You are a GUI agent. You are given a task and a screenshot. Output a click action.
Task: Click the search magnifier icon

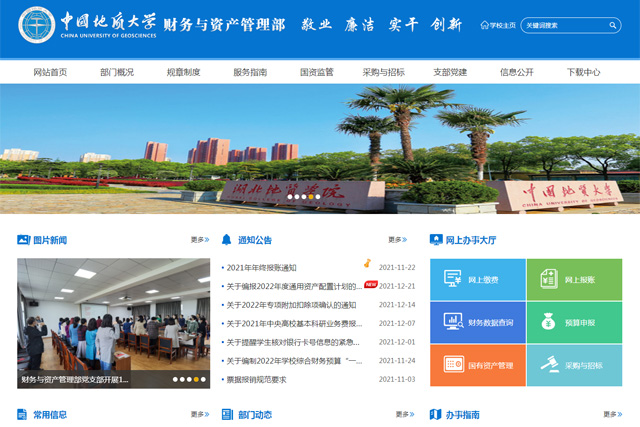click(613, 25)
